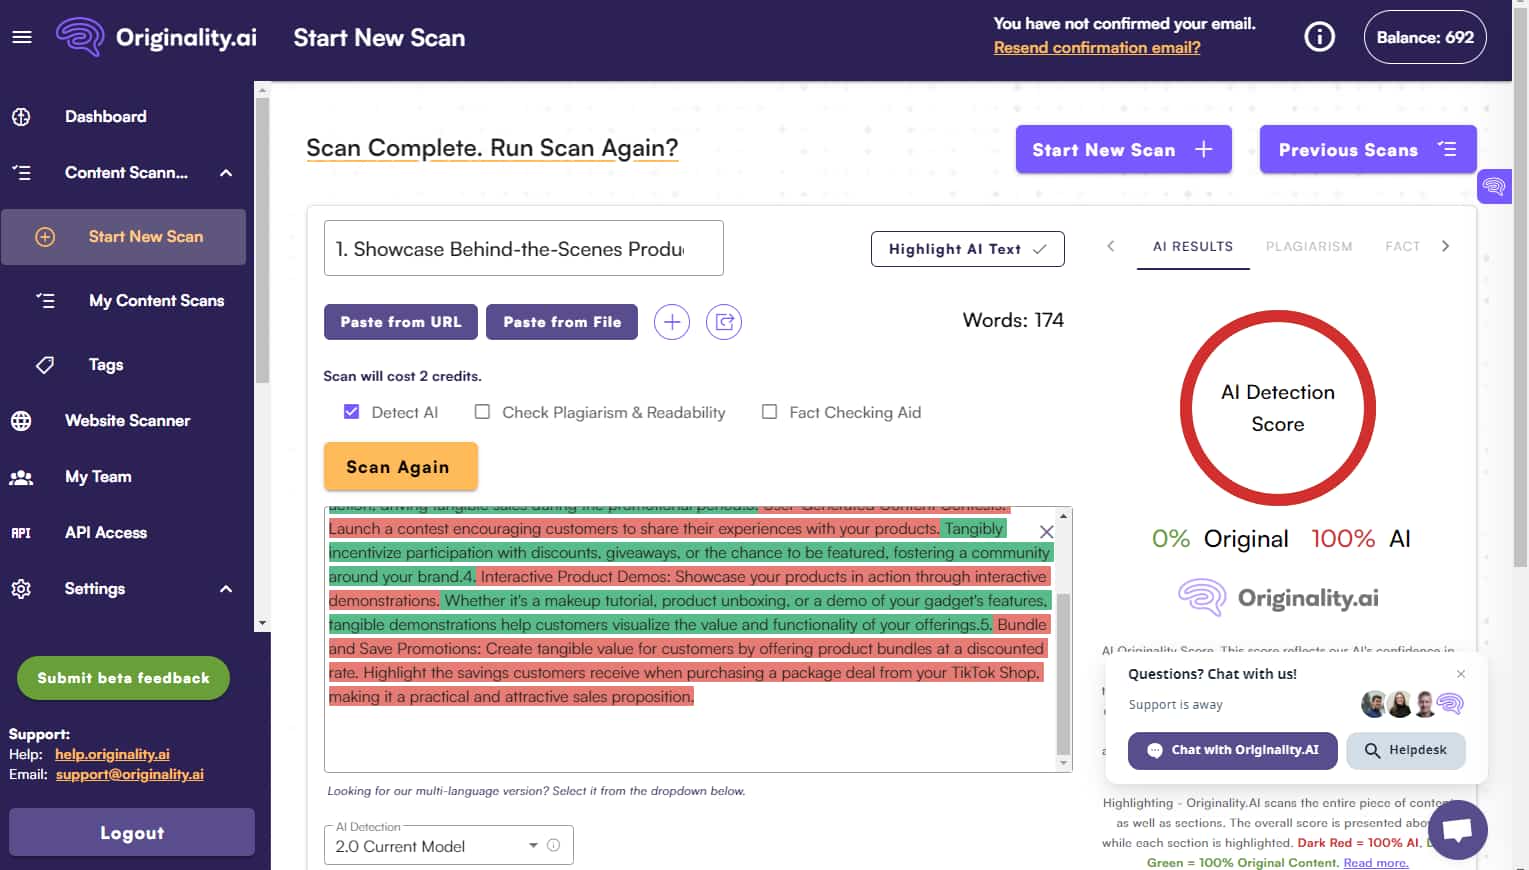Disable the Detect AI checkbox
The image size is (1529, 870).
(351, 411)
